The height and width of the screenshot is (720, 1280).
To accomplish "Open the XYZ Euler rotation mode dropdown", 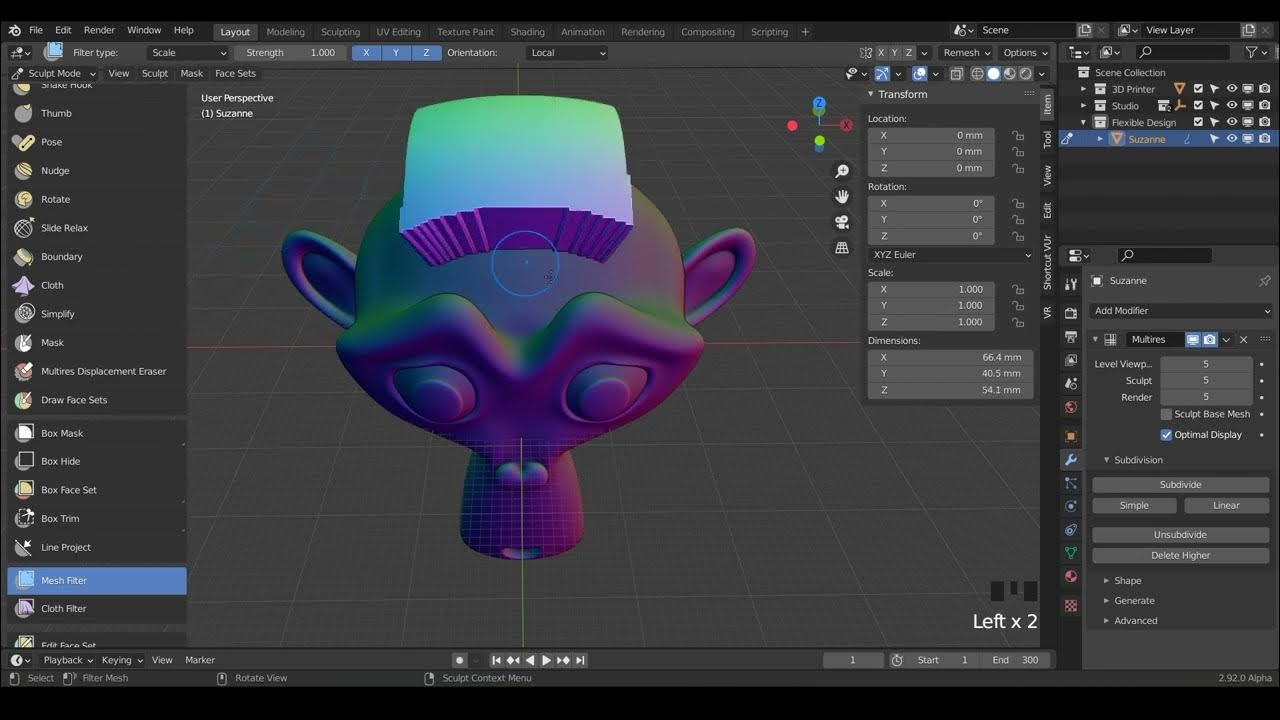I will (x=950, y=255).
